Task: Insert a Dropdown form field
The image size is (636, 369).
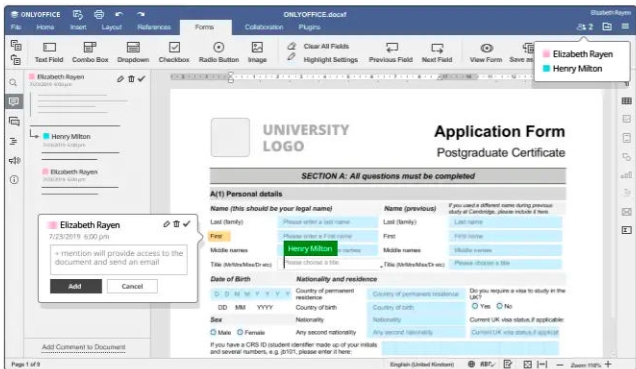Action: 133,53
